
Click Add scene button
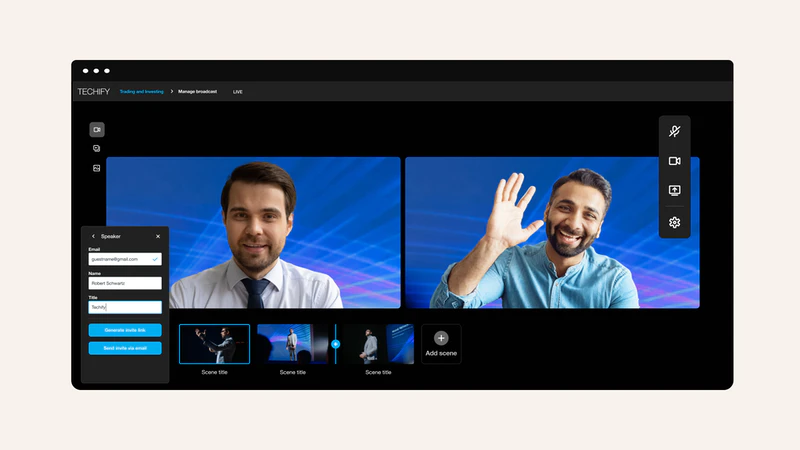pyautogui.click(x=441, y=344)
